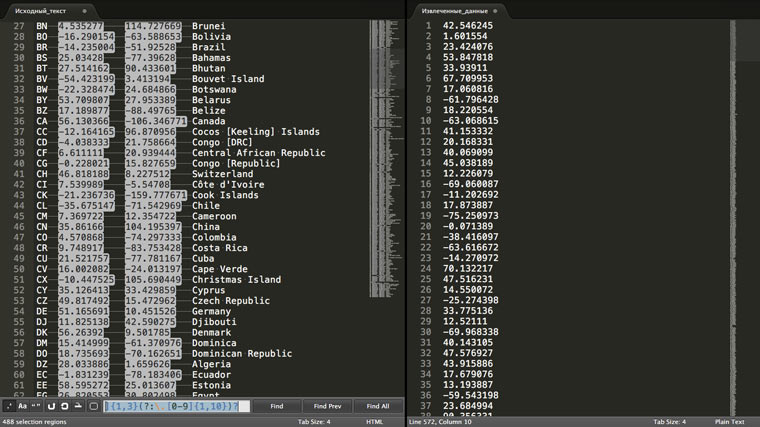Viewport: 760px width, 427px height.
Task: Click the left pane minimap
Action: coord(385,159)
